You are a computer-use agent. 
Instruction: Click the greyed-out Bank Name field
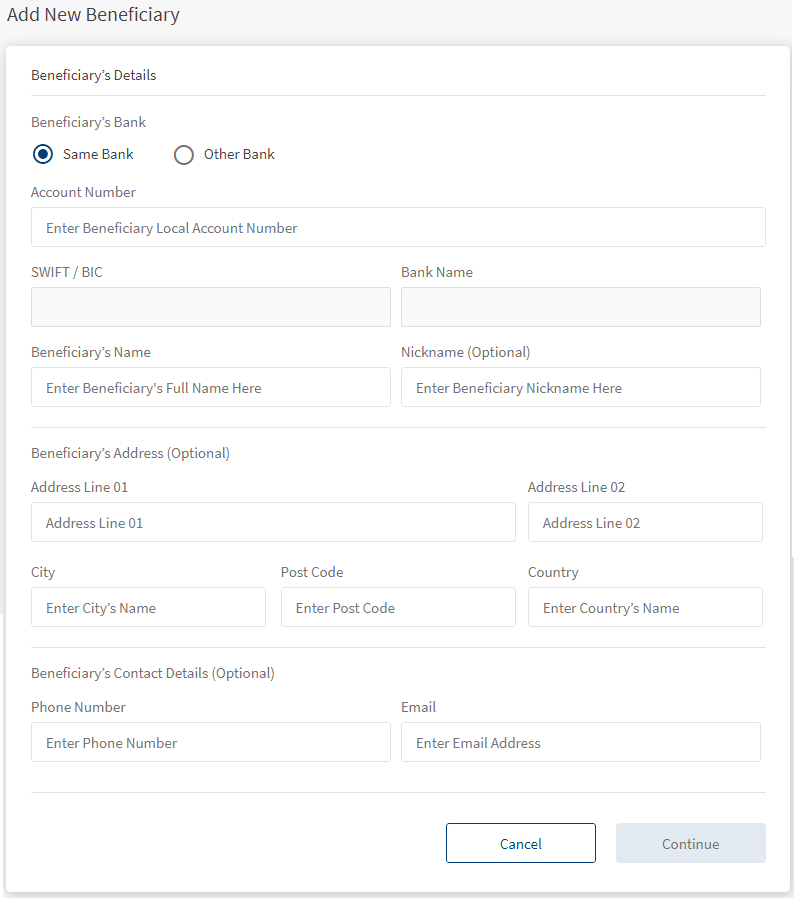pos(580,308)
